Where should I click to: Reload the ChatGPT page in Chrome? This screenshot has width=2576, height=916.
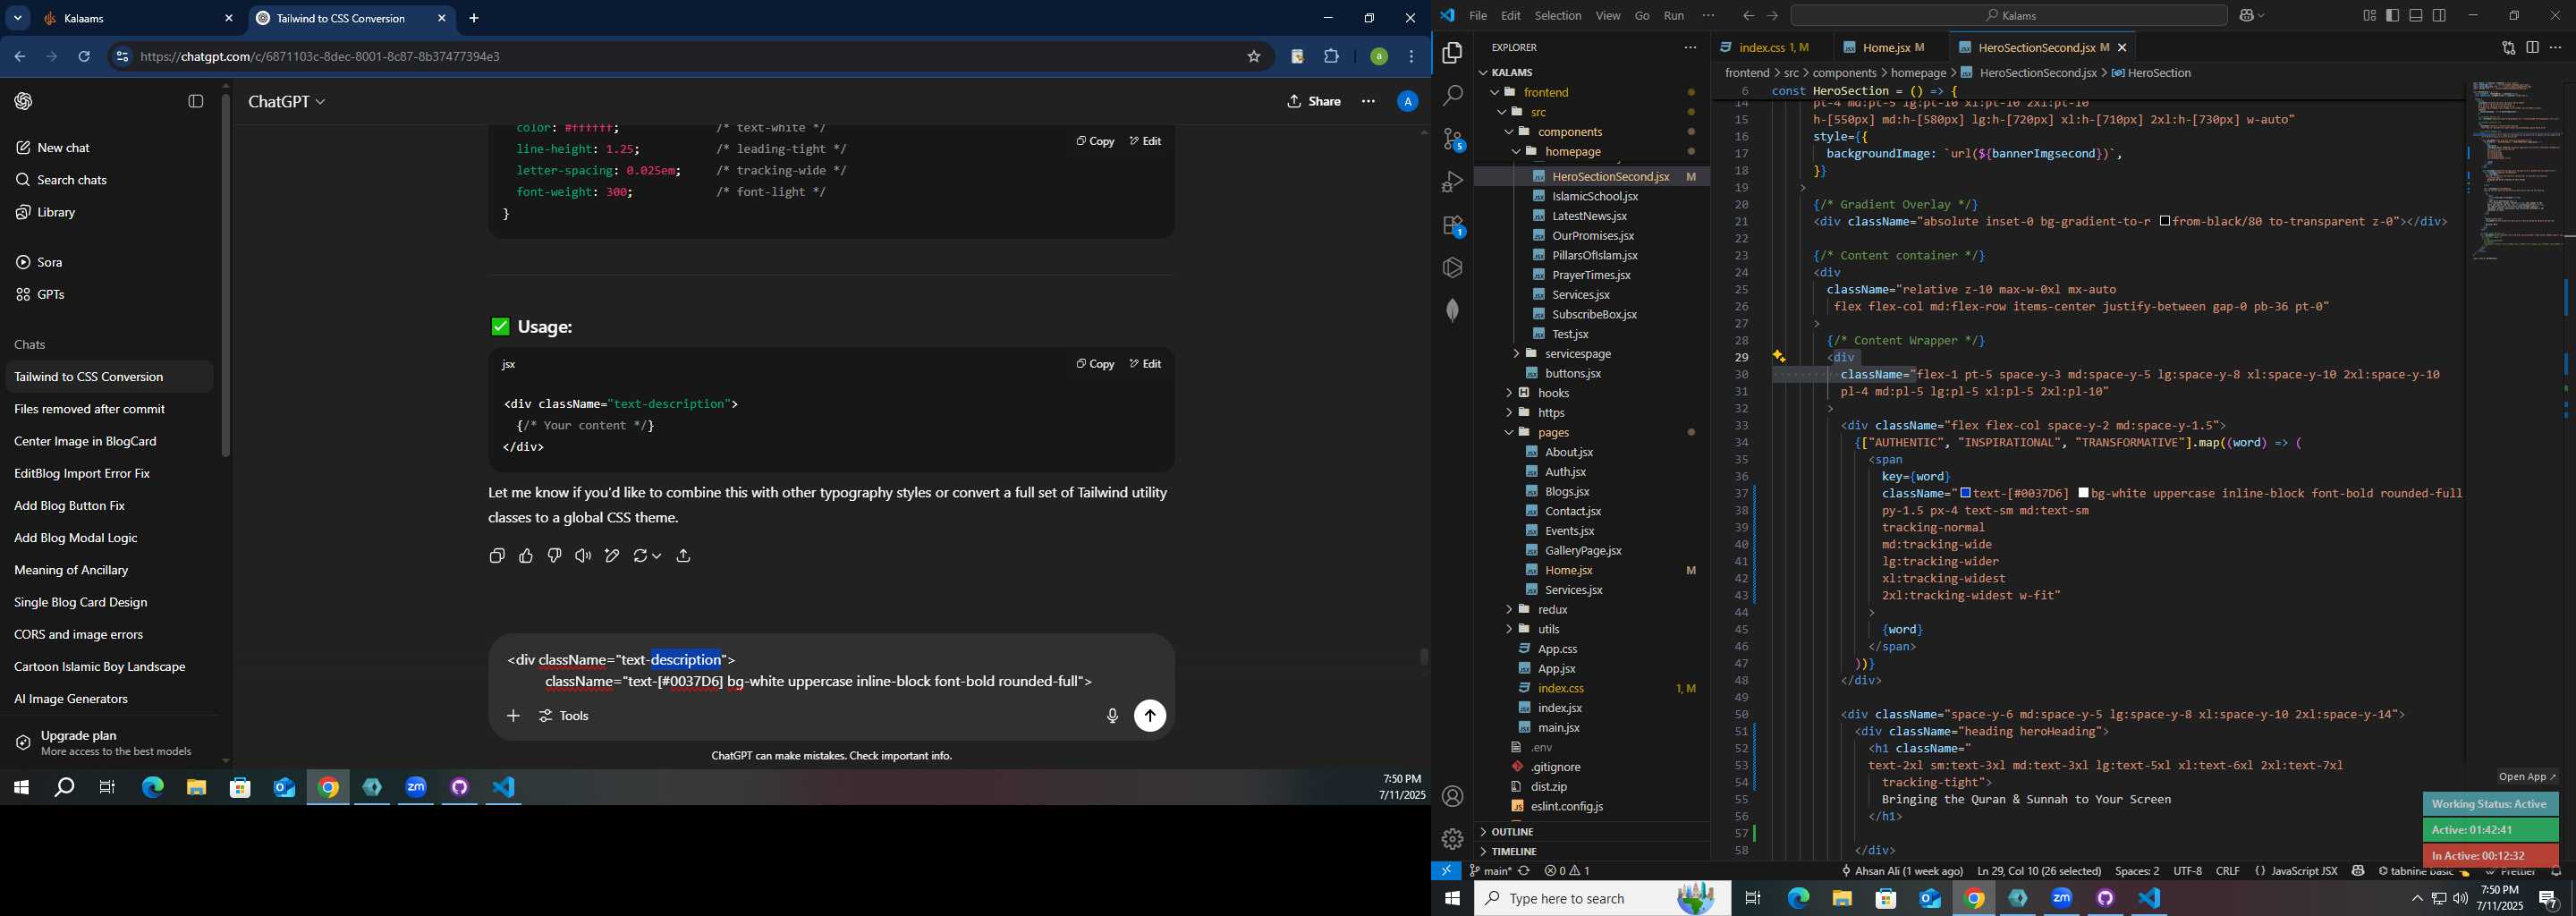(84, 57)
